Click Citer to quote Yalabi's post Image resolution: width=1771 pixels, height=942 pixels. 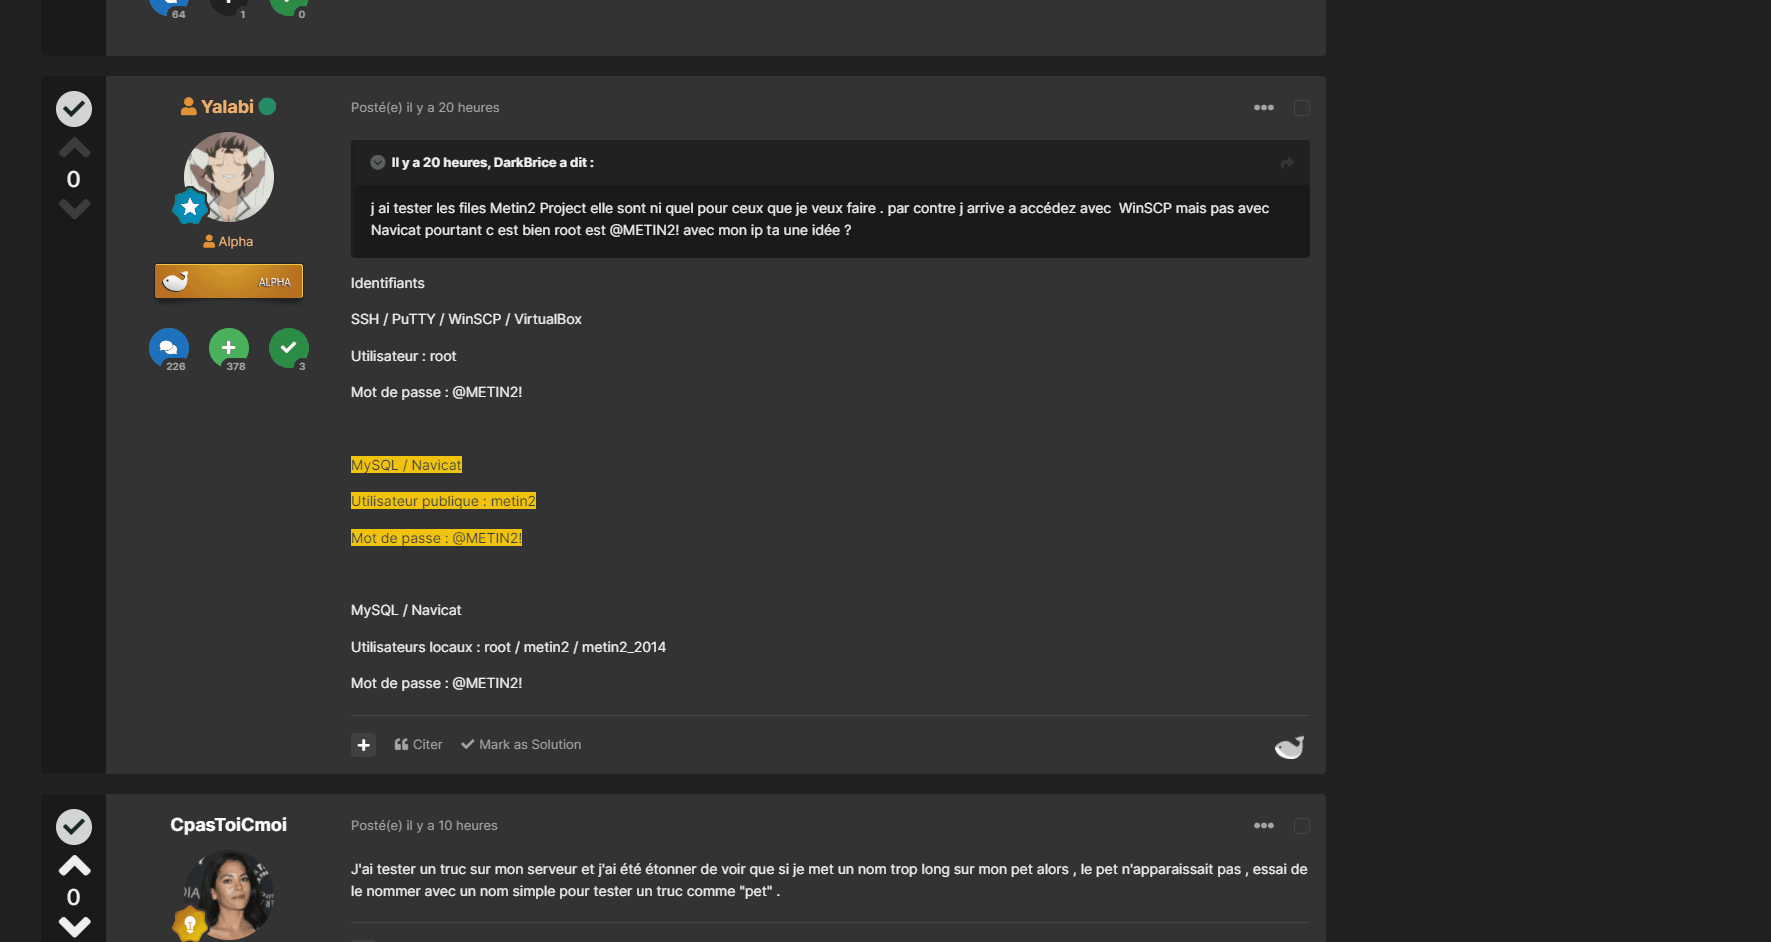tap(418, 745)
